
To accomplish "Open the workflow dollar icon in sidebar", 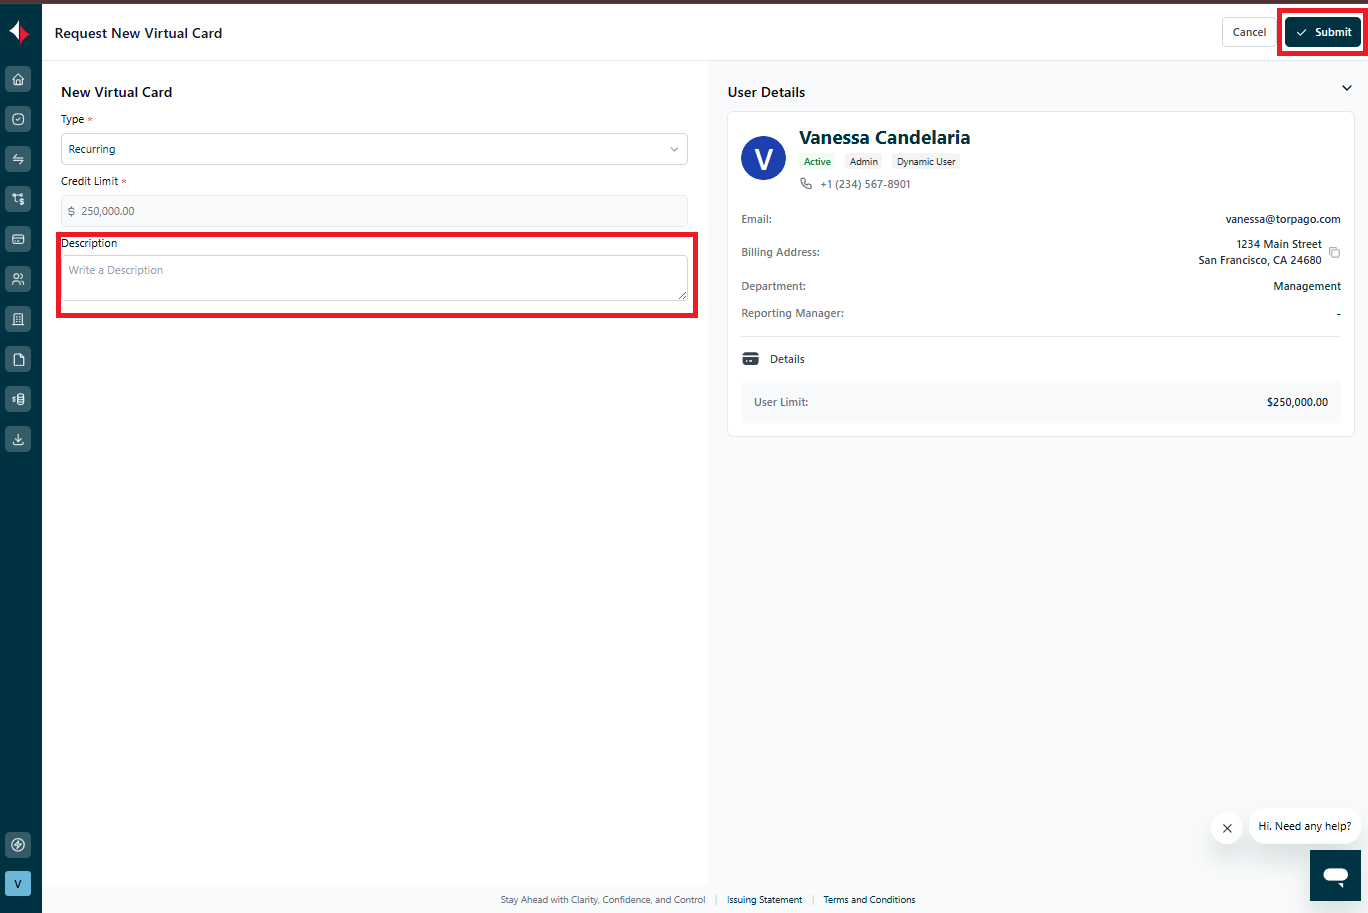I will [x=18, y=199].
